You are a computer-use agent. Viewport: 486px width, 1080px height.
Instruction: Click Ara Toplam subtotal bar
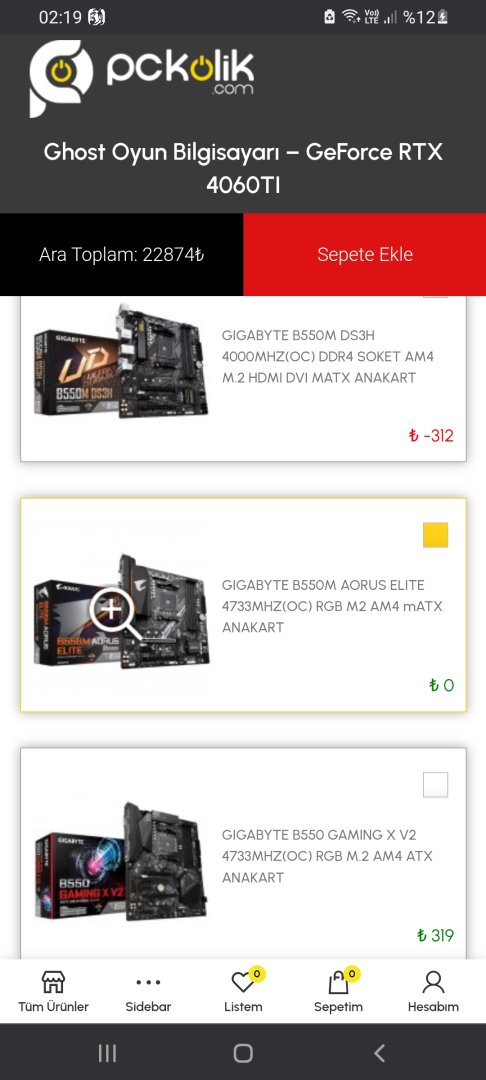pyautogui.click(x=121, y=254)
